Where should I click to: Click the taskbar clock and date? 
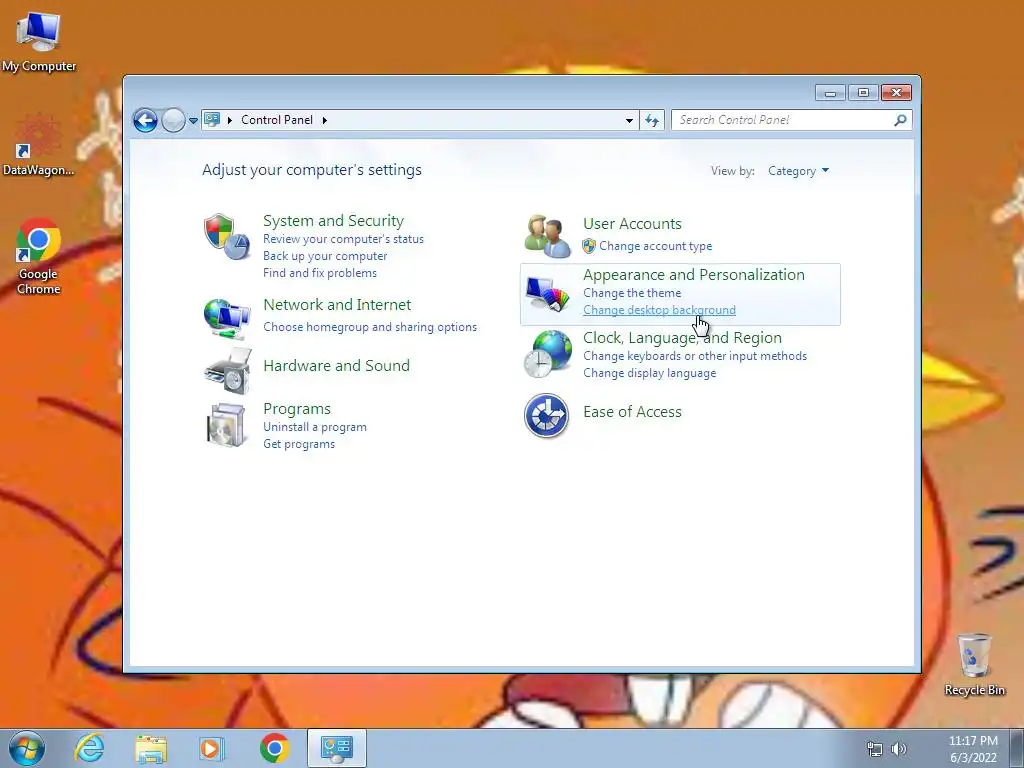point(973,749)
